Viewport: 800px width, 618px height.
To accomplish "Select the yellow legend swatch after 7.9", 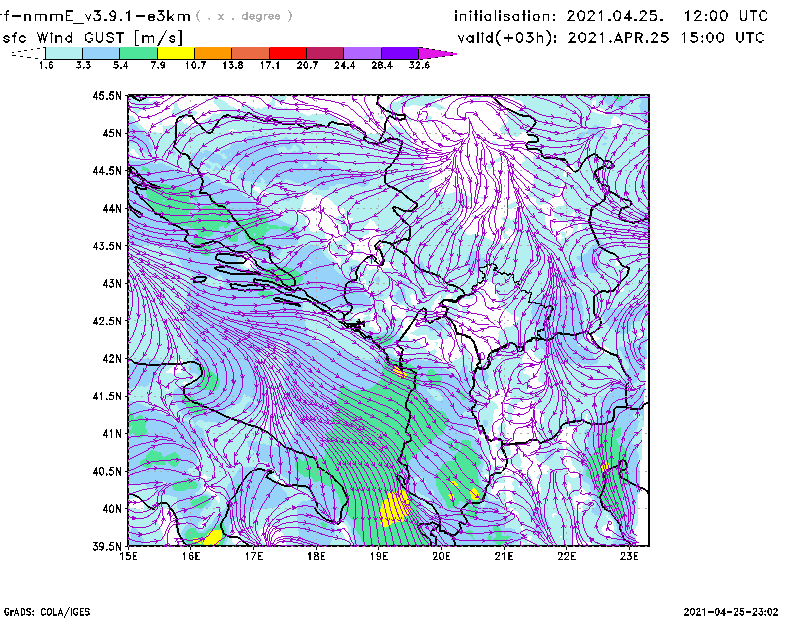I will (176, 53).
